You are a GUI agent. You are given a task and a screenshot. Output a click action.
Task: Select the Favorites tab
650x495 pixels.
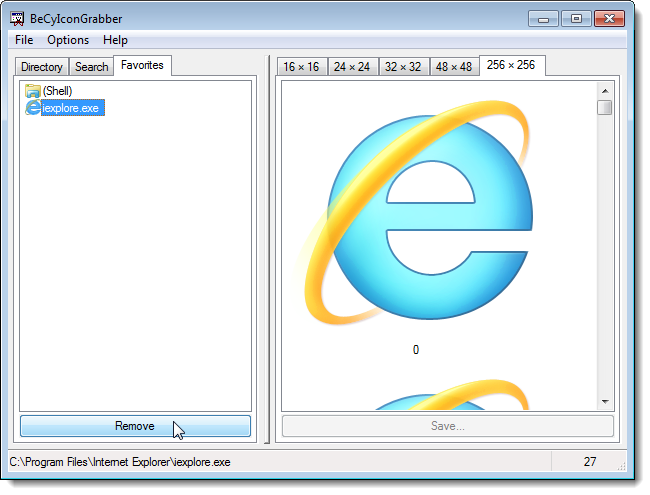(142, 65)
